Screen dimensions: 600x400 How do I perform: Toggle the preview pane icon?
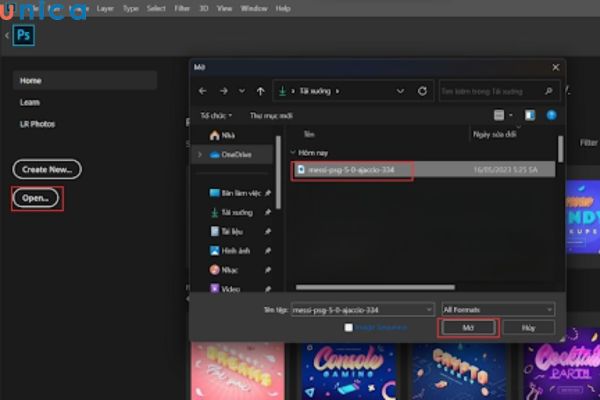[x=530, y=115]
